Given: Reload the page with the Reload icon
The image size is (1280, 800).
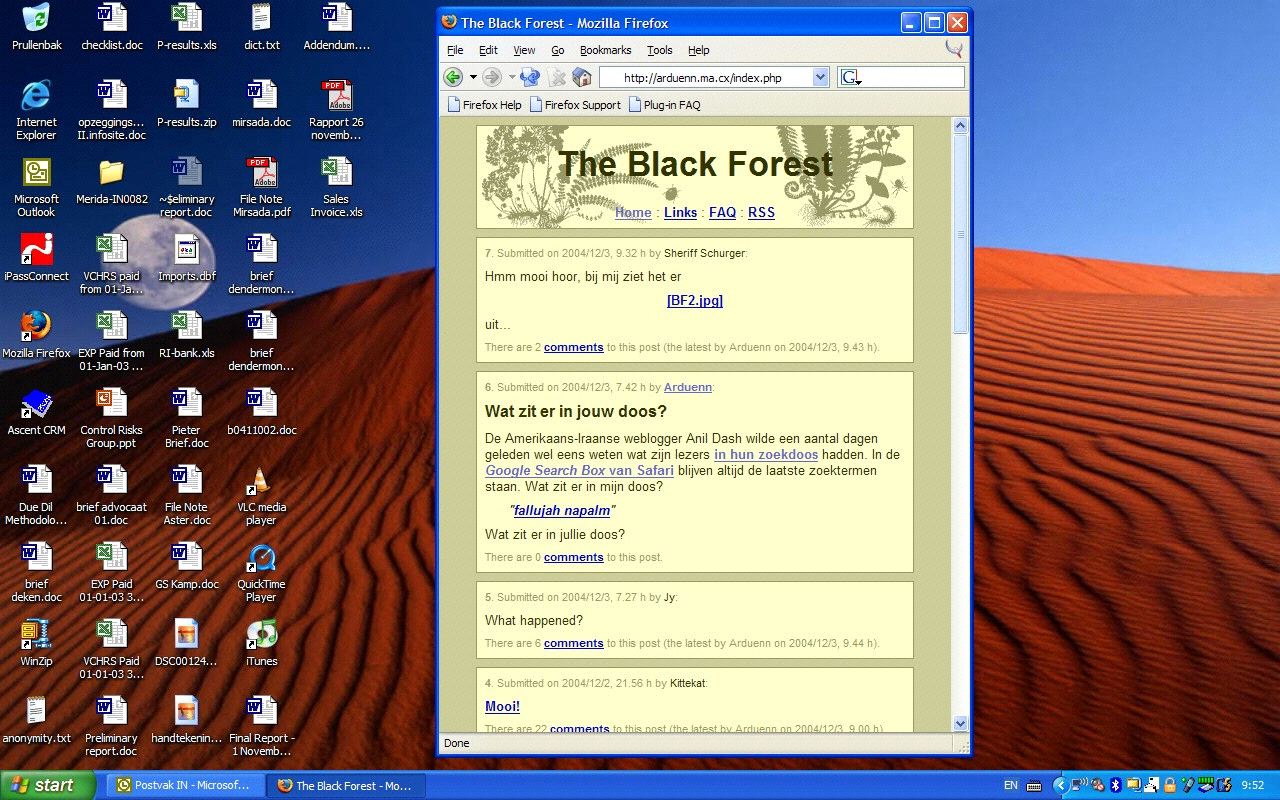Looking at the screenshot, I should pos(531,77).
